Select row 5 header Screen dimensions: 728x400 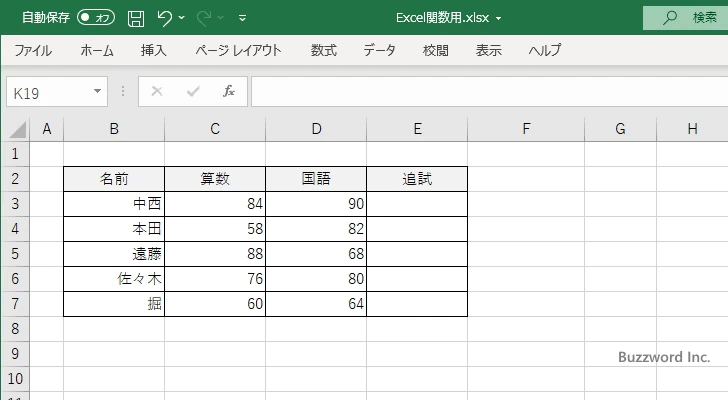point(15,254)
